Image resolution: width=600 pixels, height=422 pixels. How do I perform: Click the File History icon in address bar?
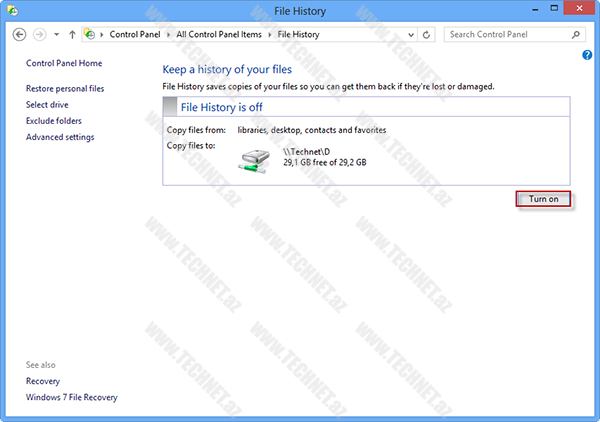pos(90,34)
